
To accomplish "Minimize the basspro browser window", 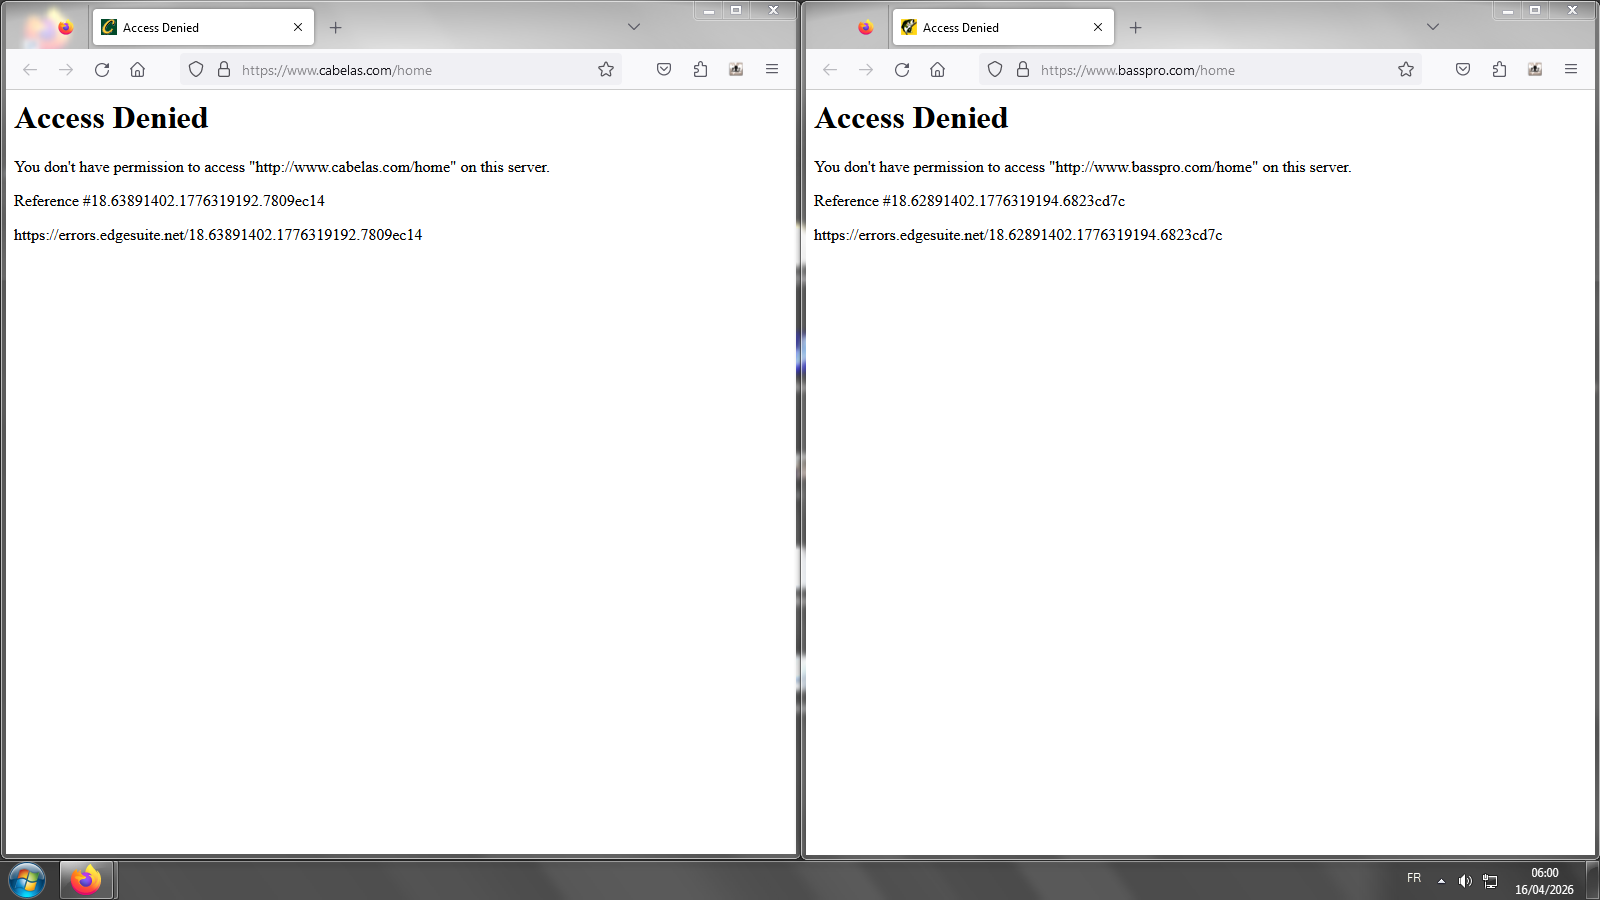I will (1508, 10).
